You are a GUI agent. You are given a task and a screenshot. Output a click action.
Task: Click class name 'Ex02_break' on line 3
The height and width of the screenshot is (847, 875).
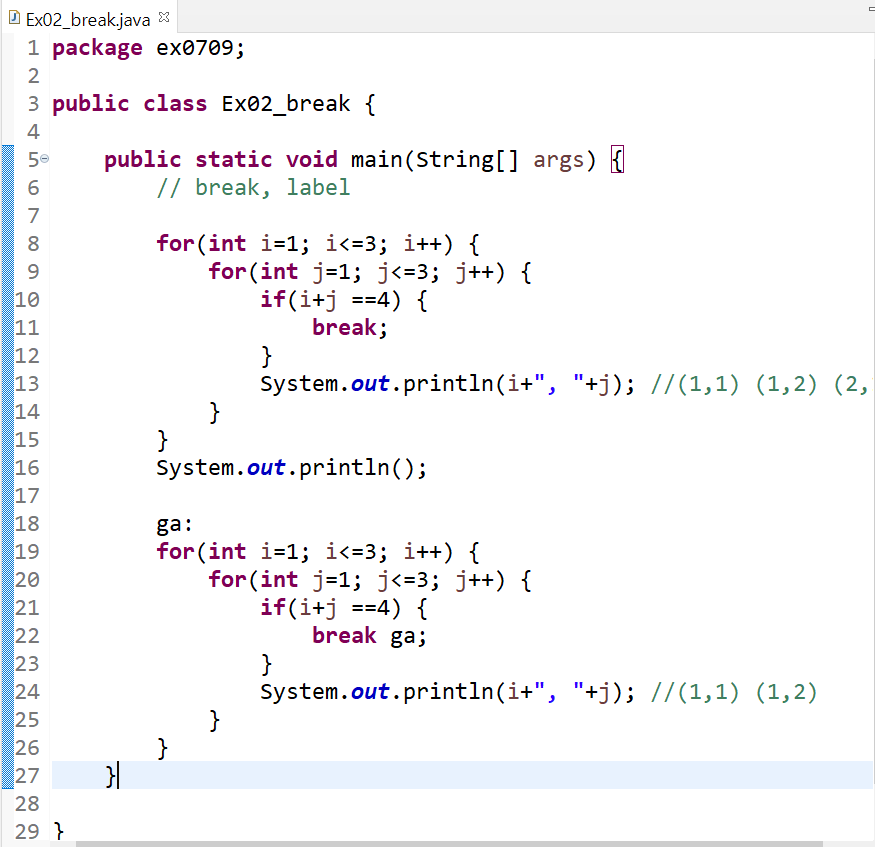point(286,104)
